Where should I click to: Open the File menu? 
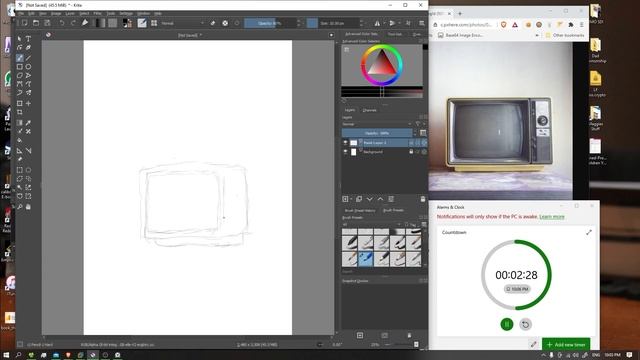21,13
